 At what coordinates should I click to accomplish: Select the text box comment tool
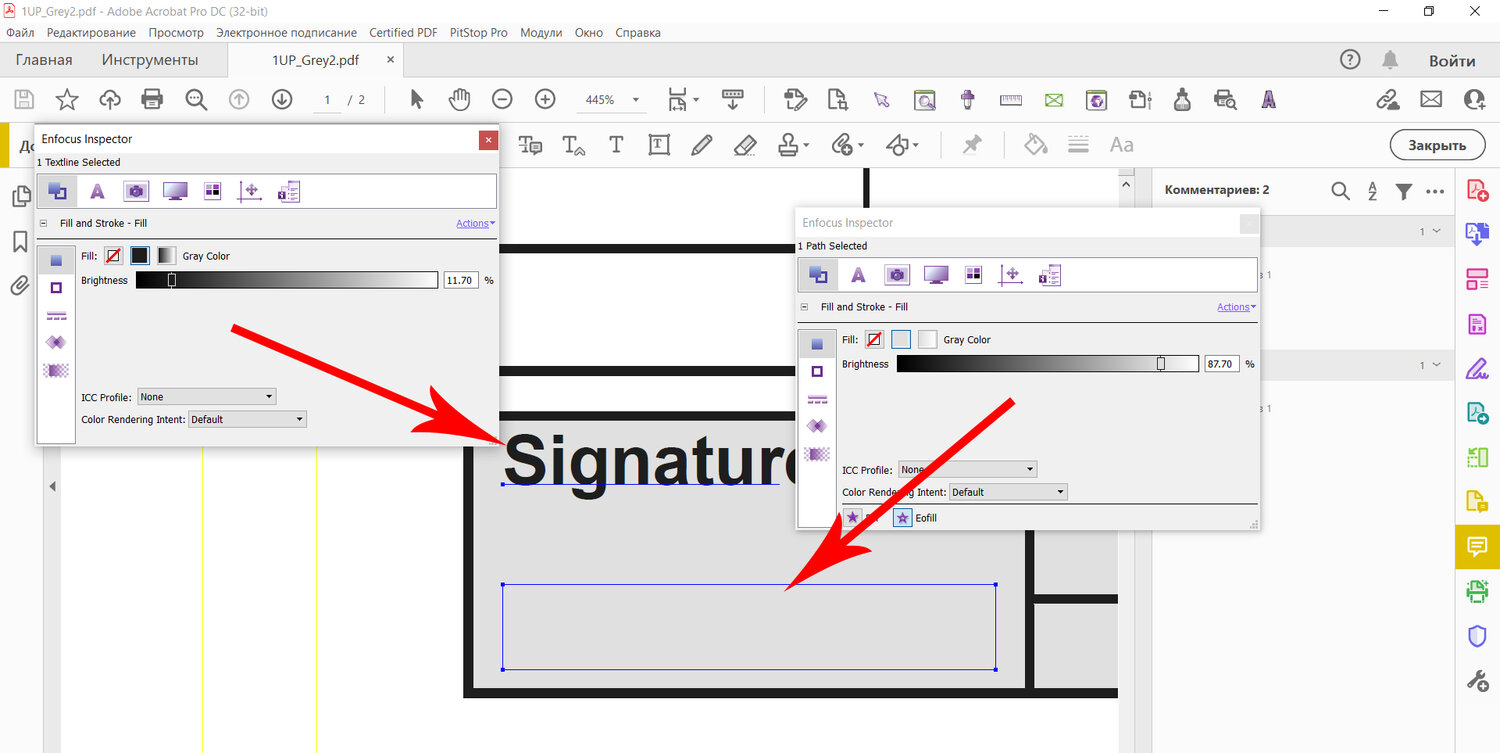click(x=659, y=145)
